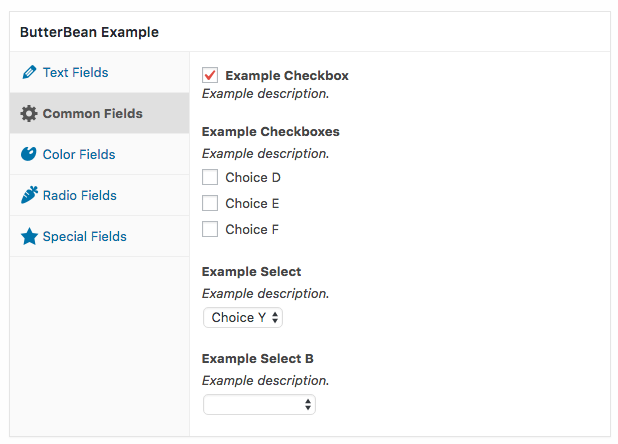The width and height of the screenshot is (618, 444).
Task: Click the star icon beside Special Fields
Action: click(29, 236)
